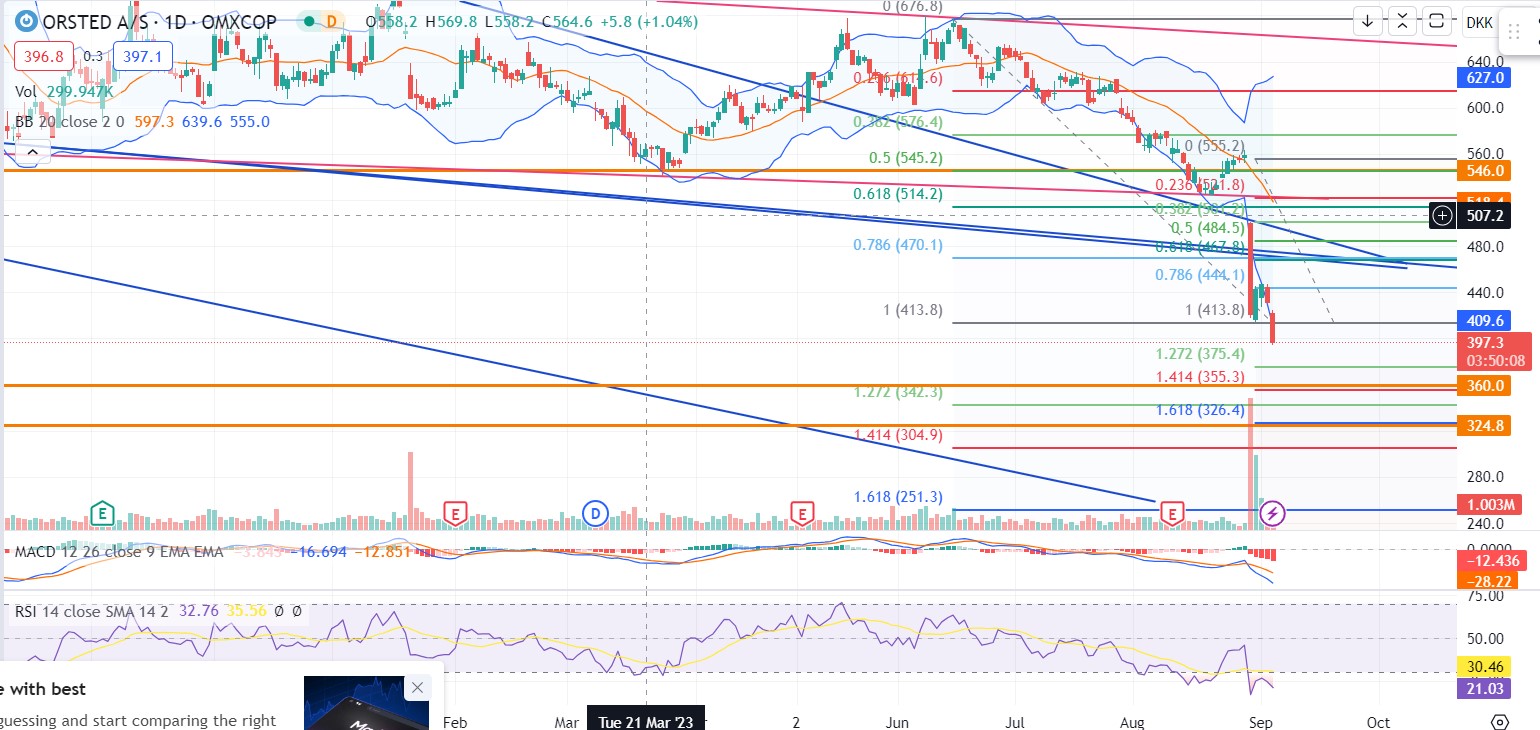
Task: Select the 1.618 (251.3) Fibonacci label
Action: tap(898, 497)
